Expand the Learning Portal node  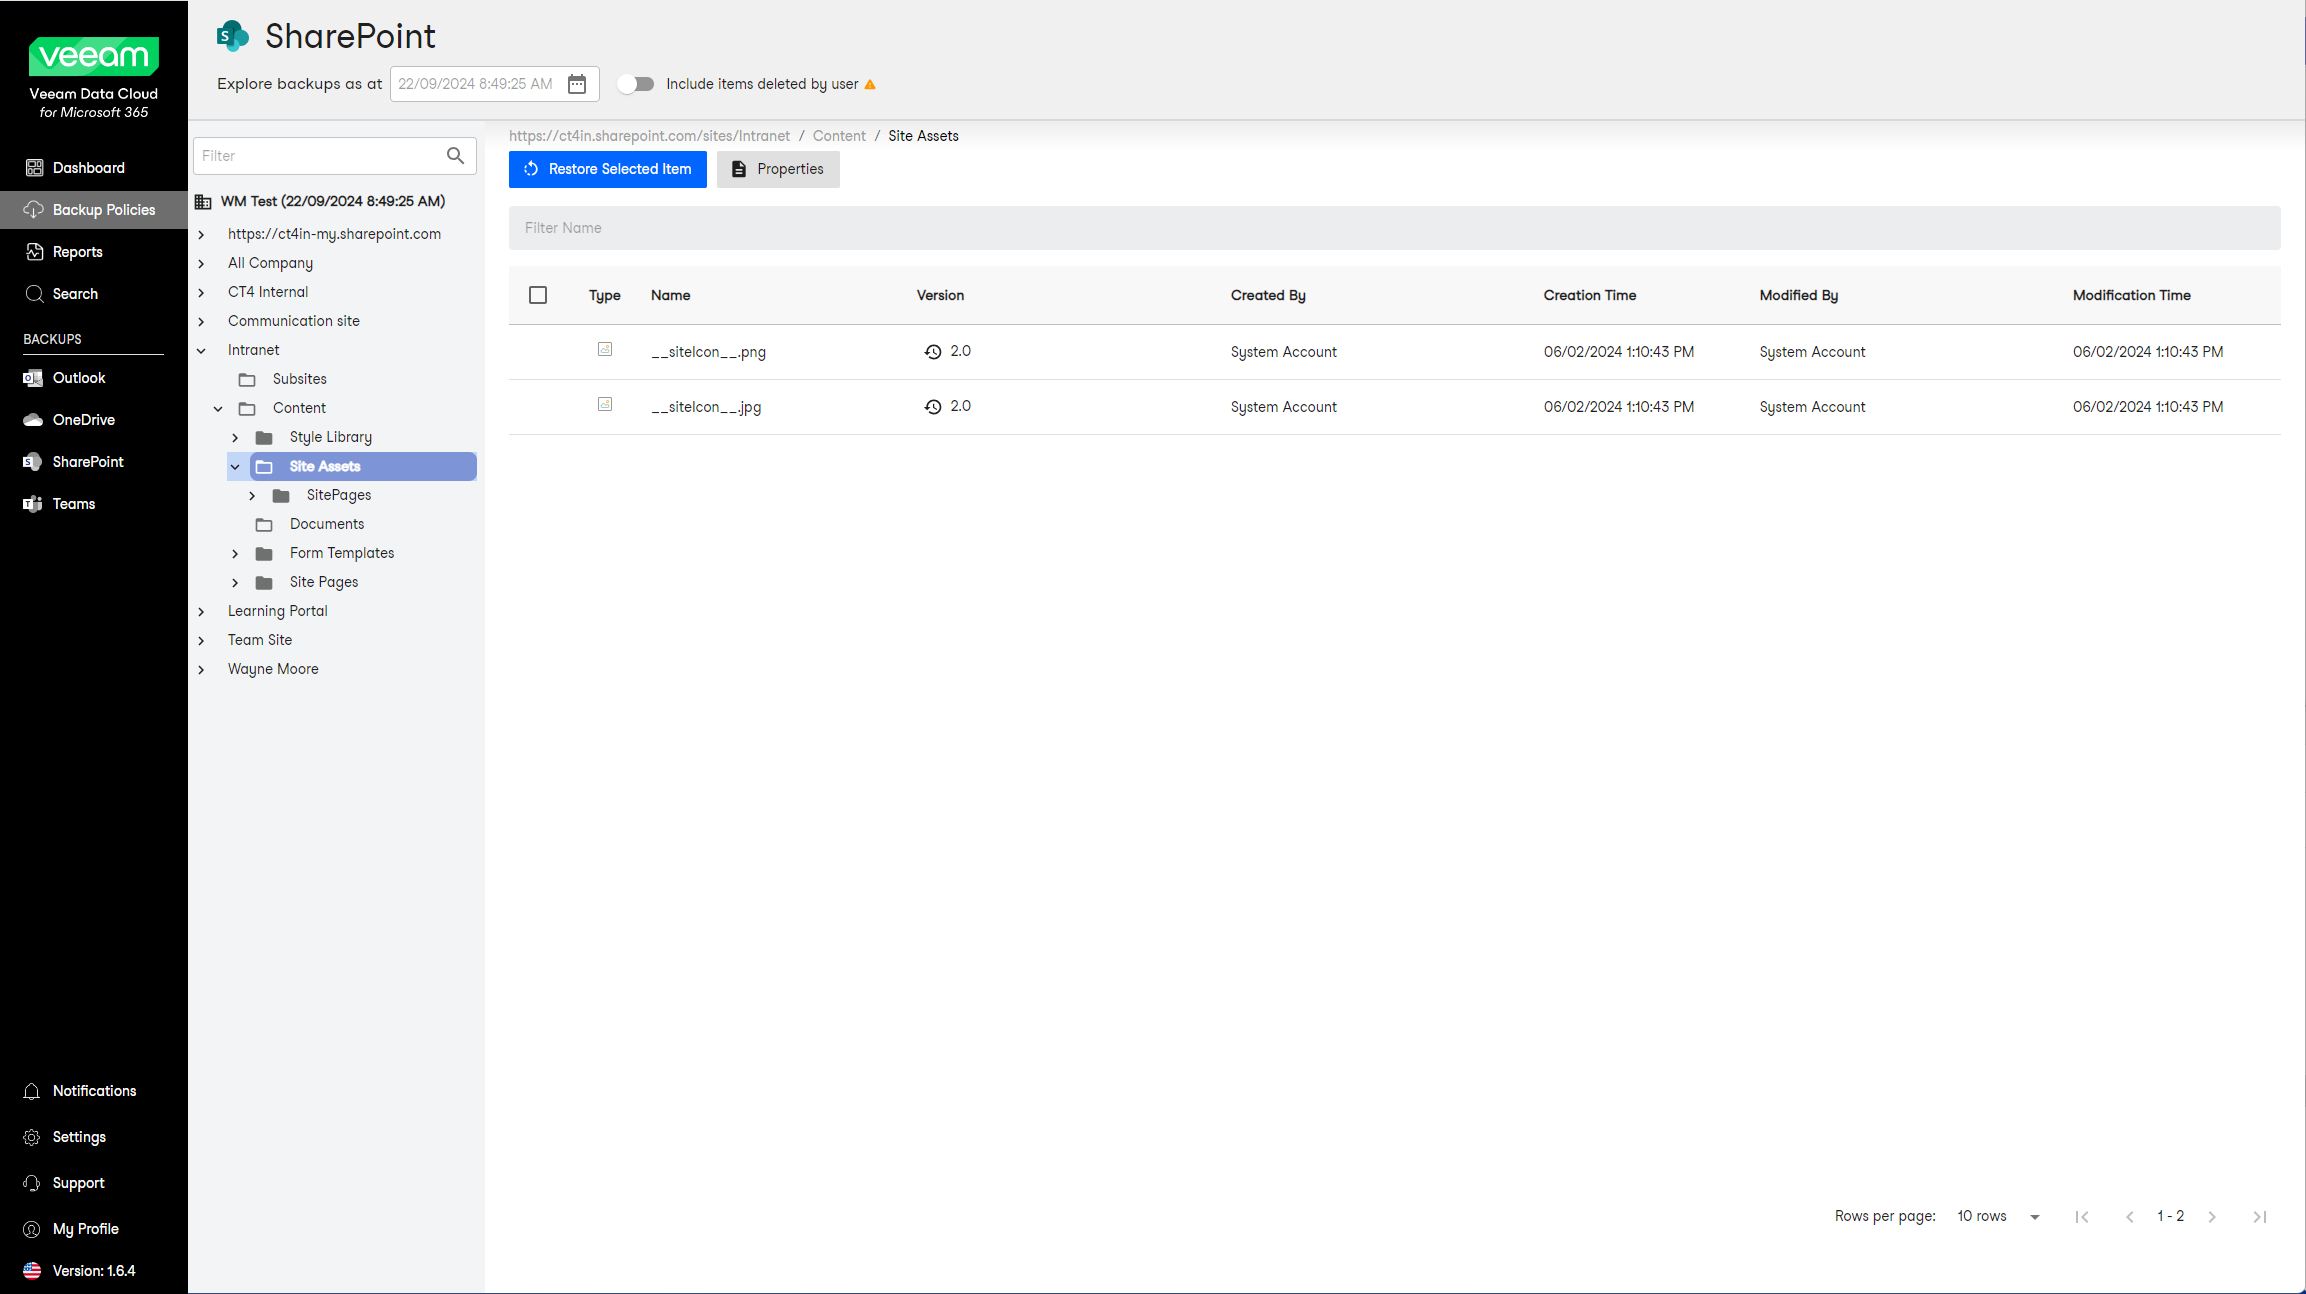point(202,612)
